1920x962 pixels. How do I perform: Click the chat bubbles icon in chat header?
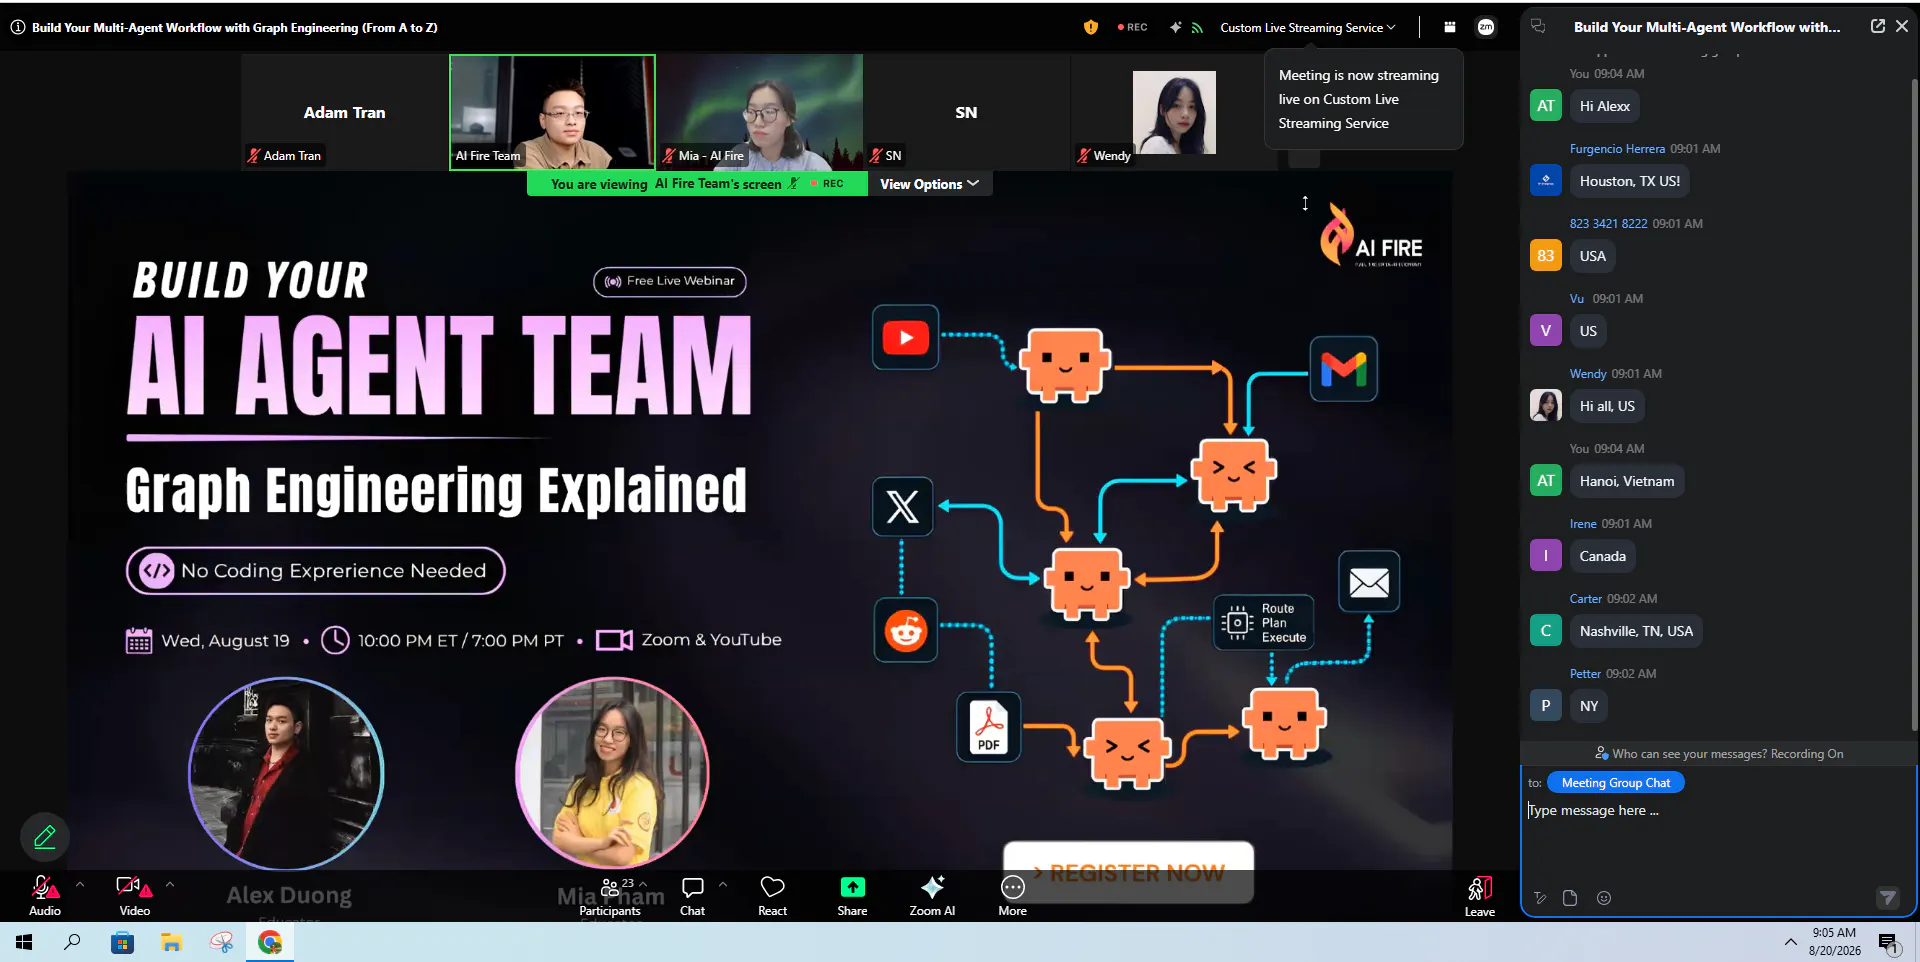coord(1538,27)
